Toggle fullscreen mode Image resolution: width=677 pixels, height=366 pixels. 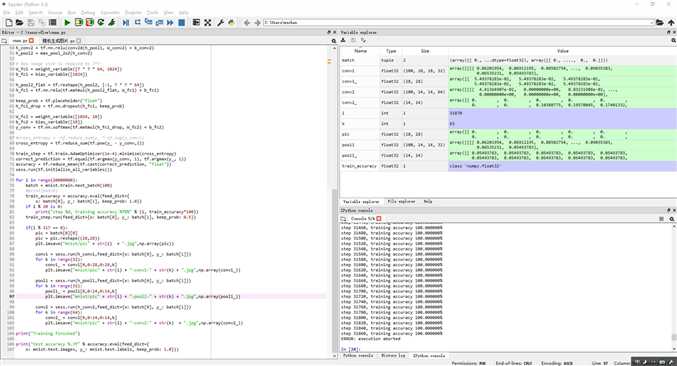coord(208,22)
